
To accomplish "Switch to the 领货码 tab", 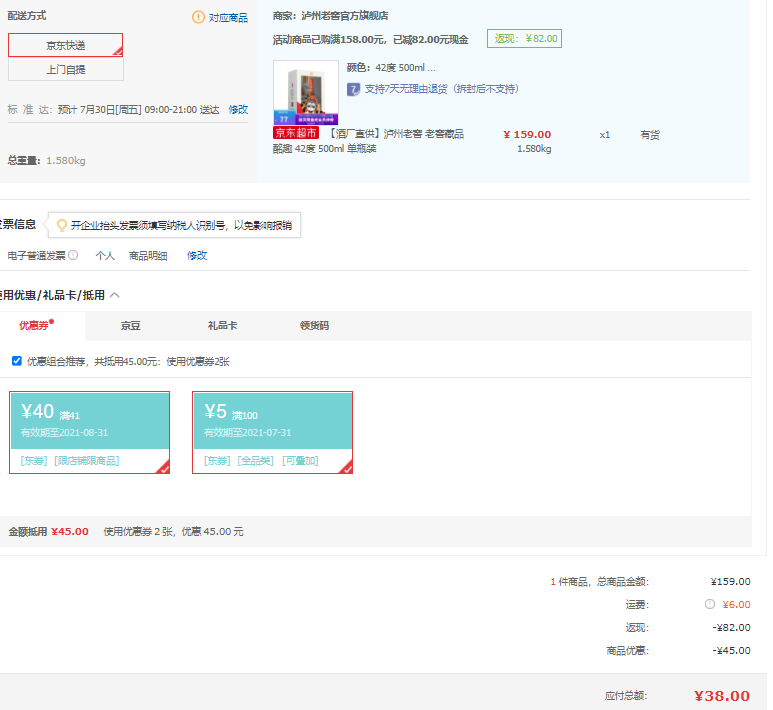I will [x=315, y=325].
